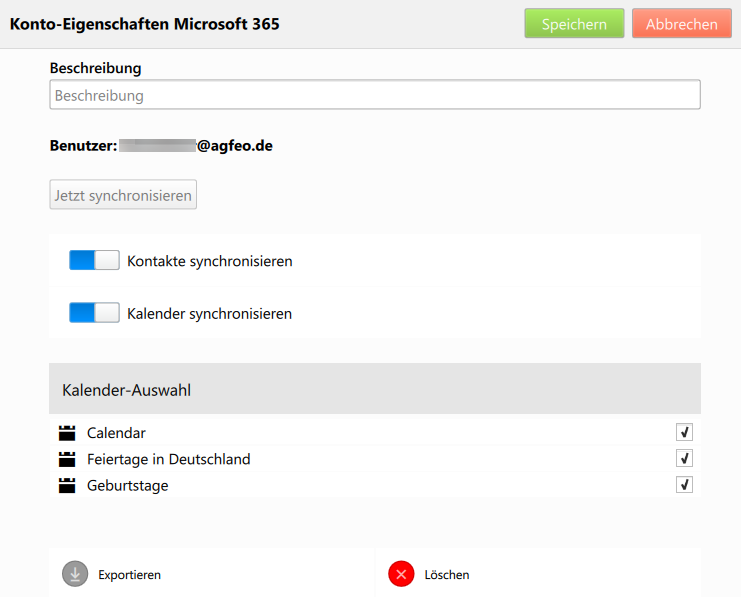Uncheck the Geburtstage checkbox

click(x=684, y=485)
